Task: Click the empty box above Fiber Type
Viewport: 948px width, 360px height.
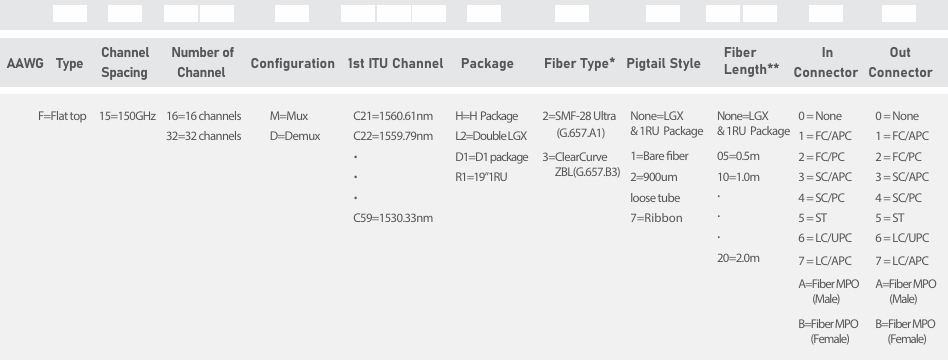Action: pos(572,13)
